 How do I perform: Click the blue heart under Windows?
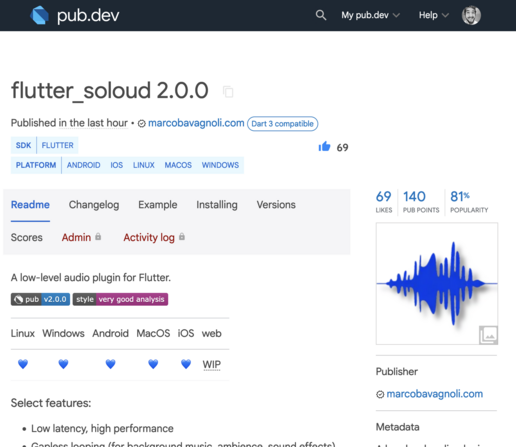tap(63, 364)
